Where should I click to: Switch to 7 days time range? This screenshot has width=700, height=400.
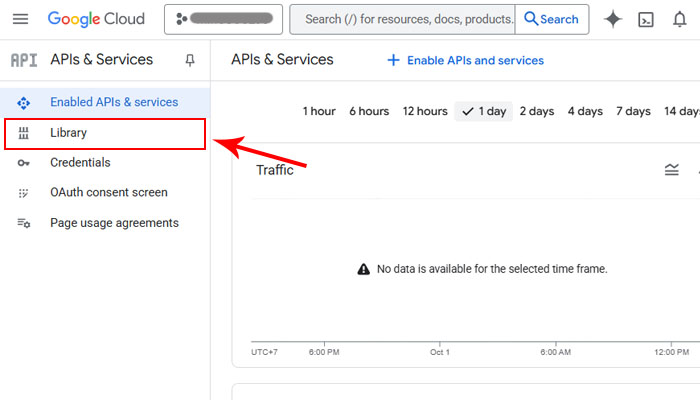point(633,111)
